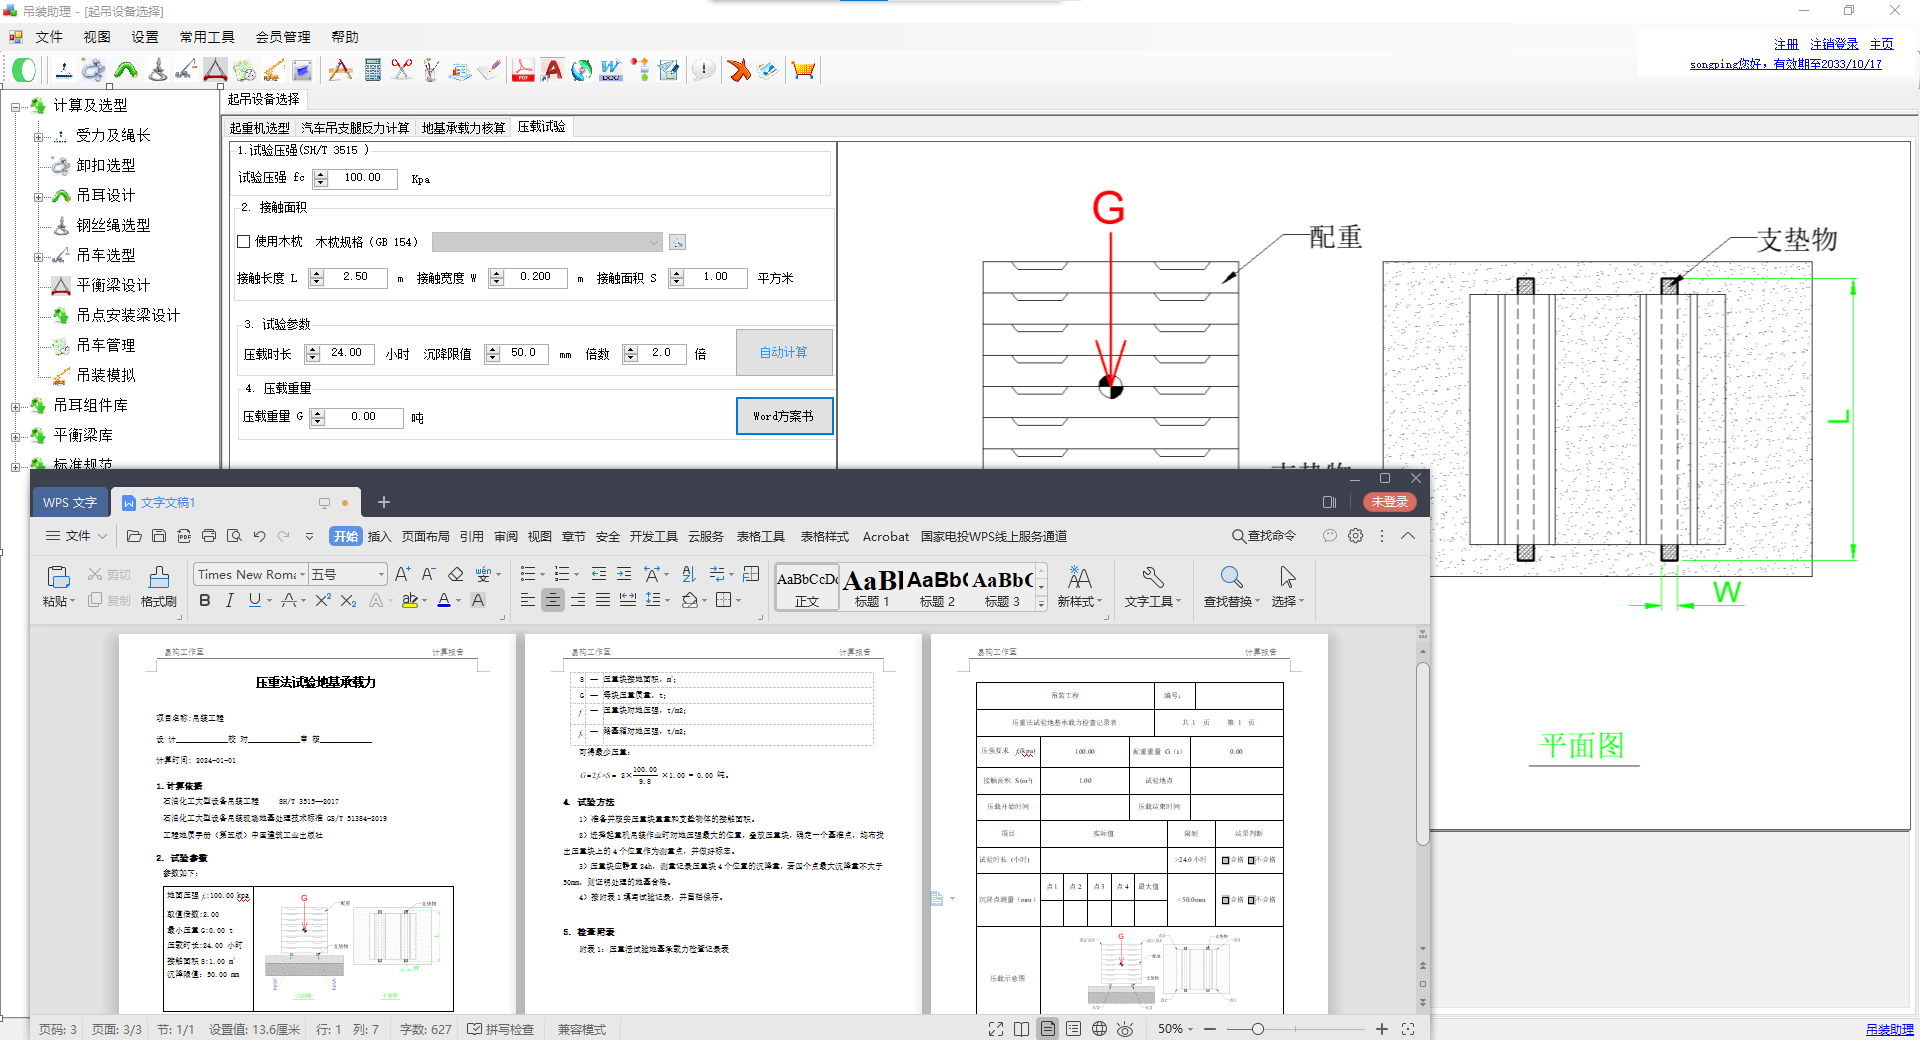This screenshot has height=1040, width=1920.
Task: Apply bold formatting in WPS ribbon
Action: click(205, 600)
